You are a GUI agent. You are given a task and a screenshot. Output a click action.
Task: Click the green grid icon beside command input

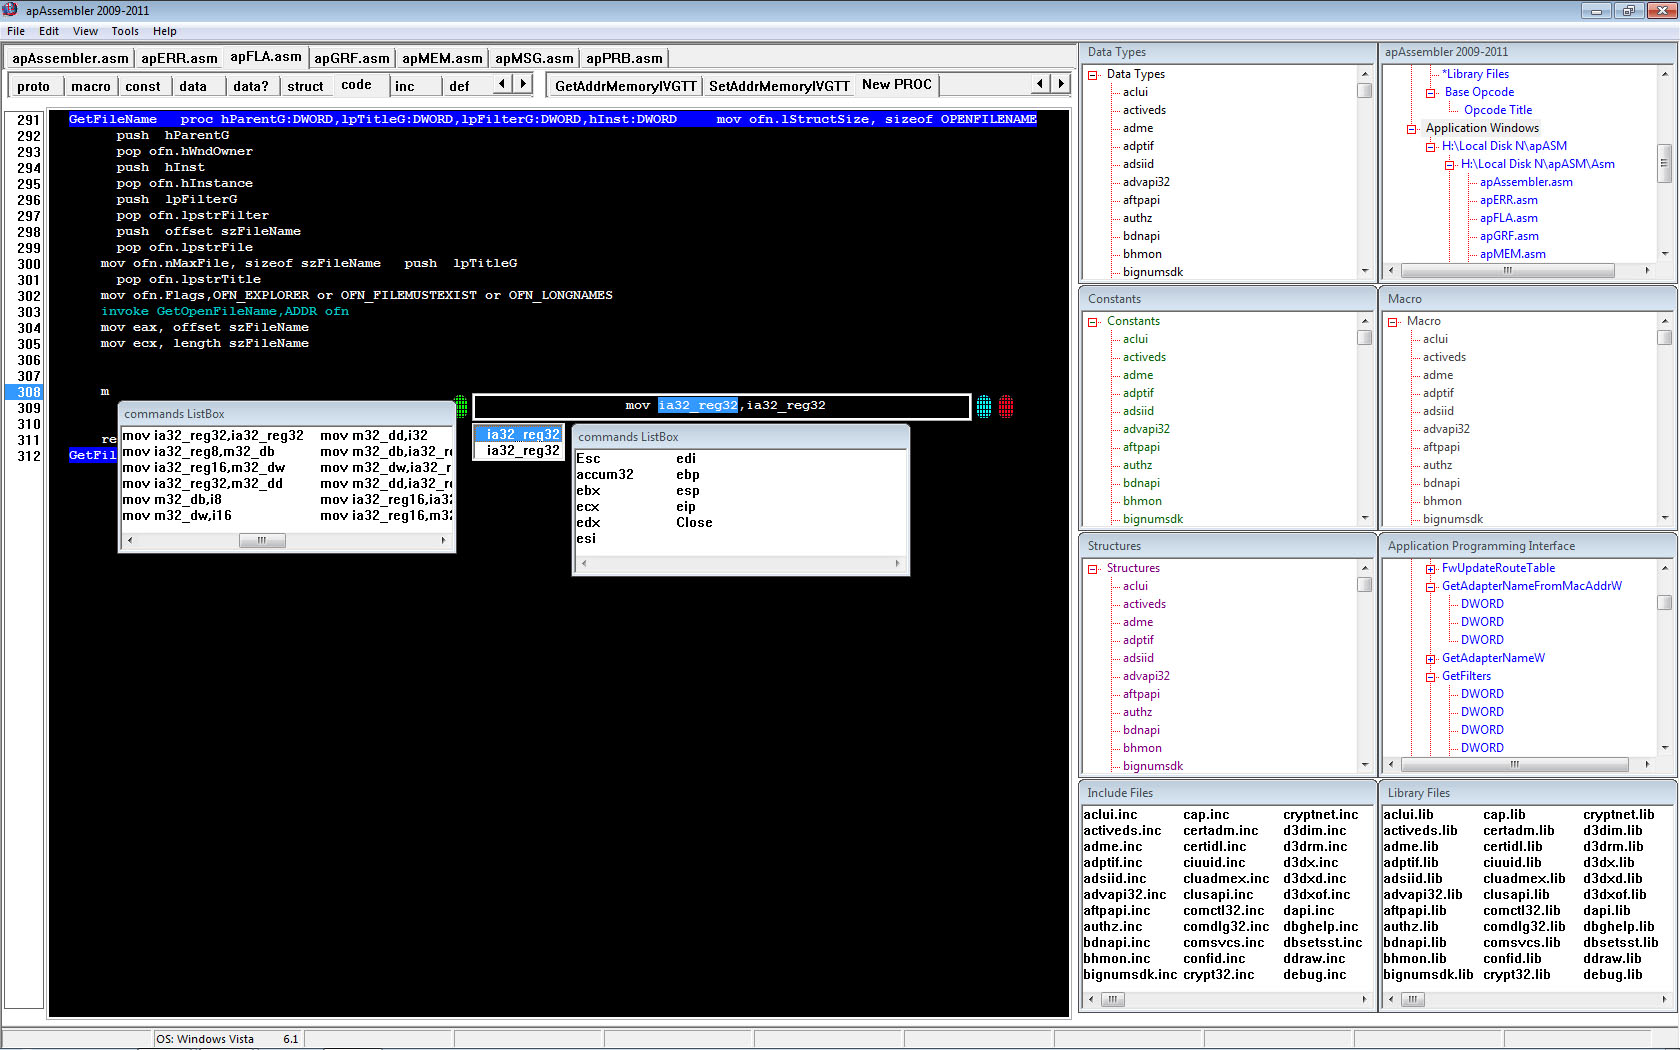pyautogui.click(x=461, y=406)
